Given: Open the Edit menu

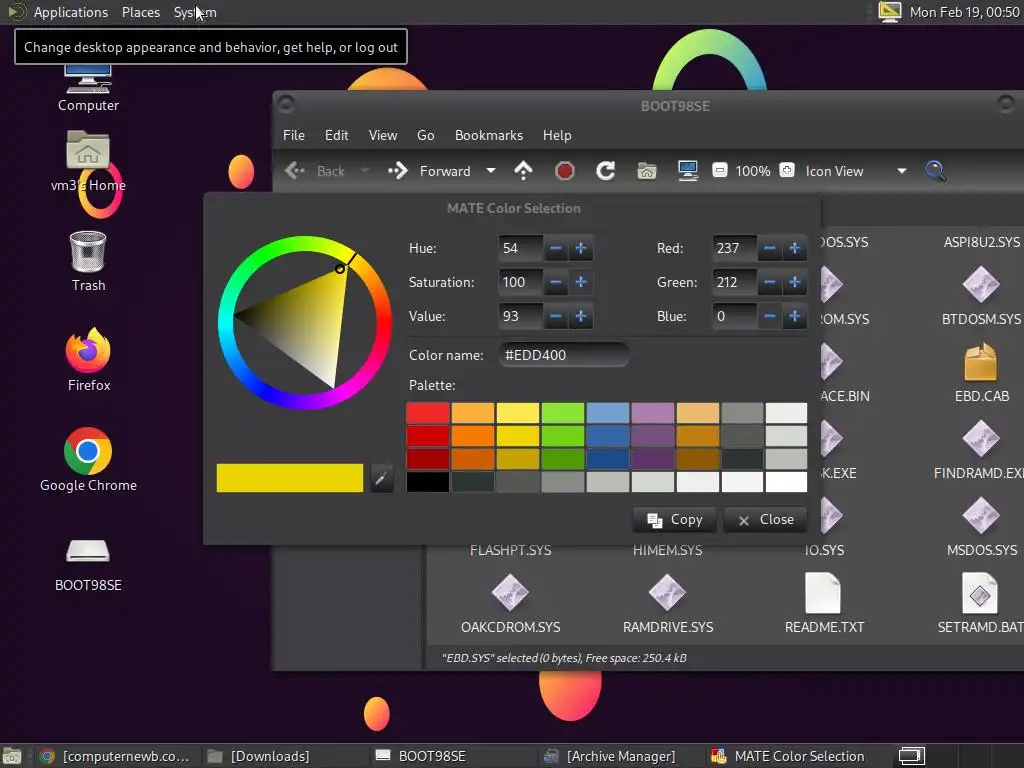Looking at the screenshot, I should click(x=336, y=135).
